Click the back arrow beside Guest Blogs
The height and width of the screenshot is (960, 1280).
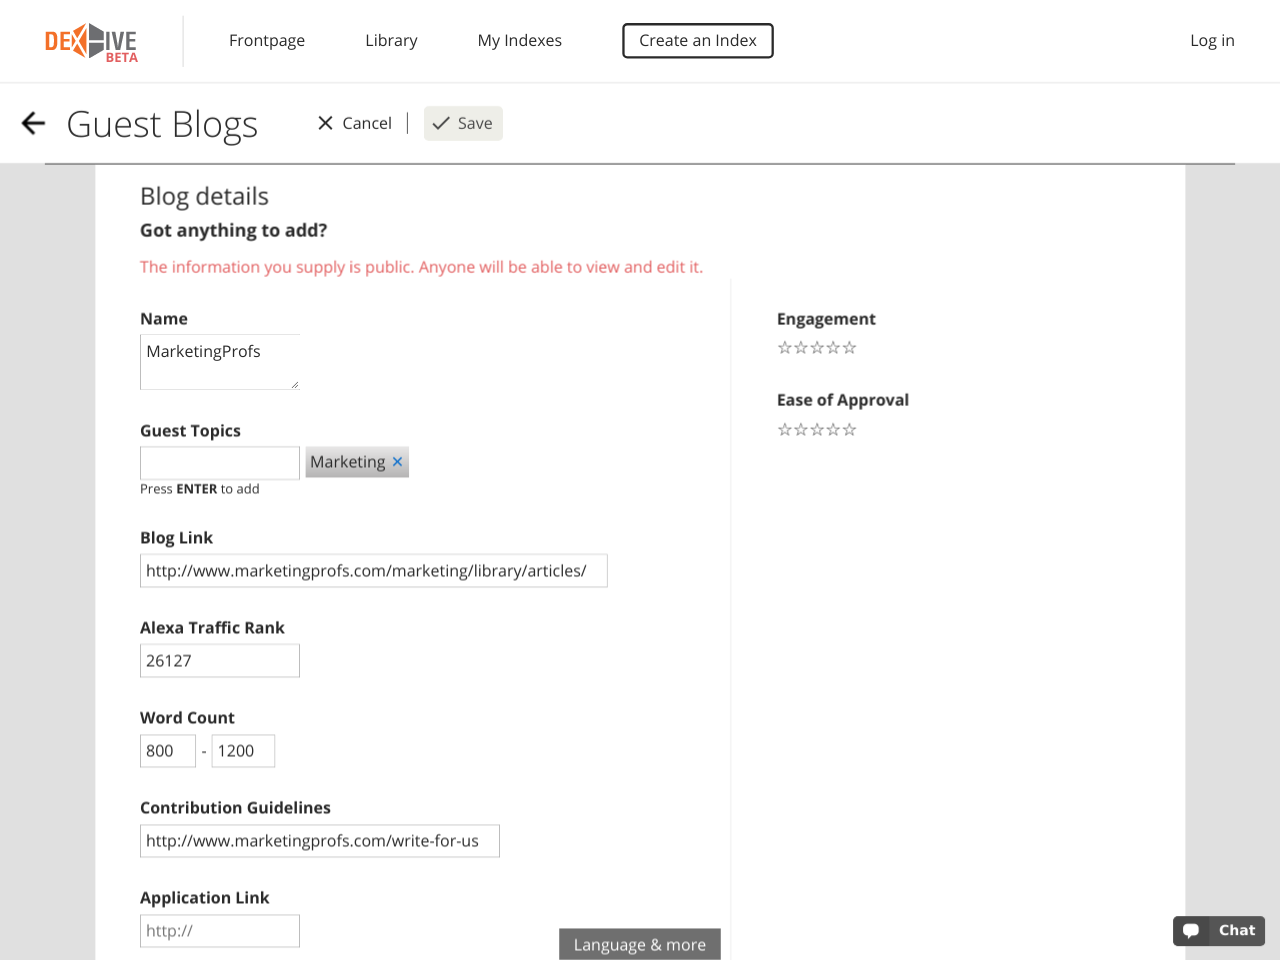tap(34, 123)
